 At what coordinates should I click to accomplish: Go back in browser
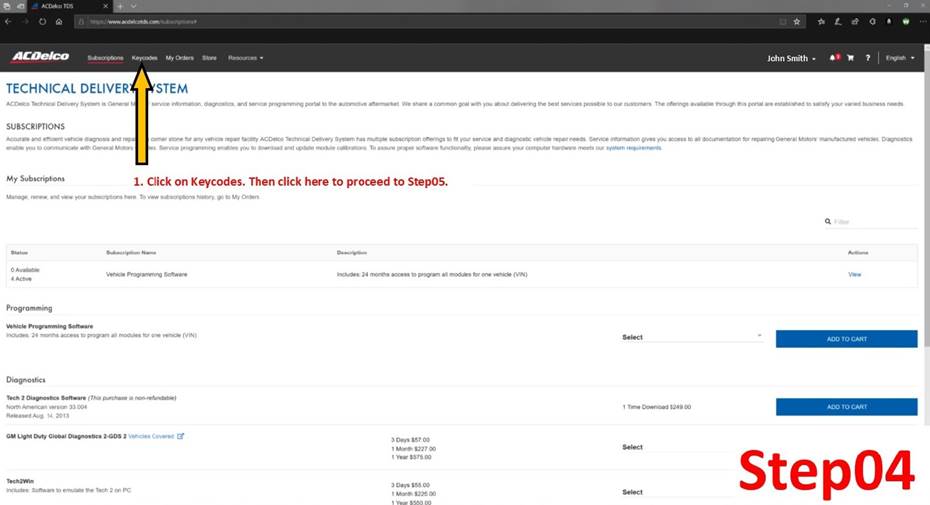click(8, 21)
